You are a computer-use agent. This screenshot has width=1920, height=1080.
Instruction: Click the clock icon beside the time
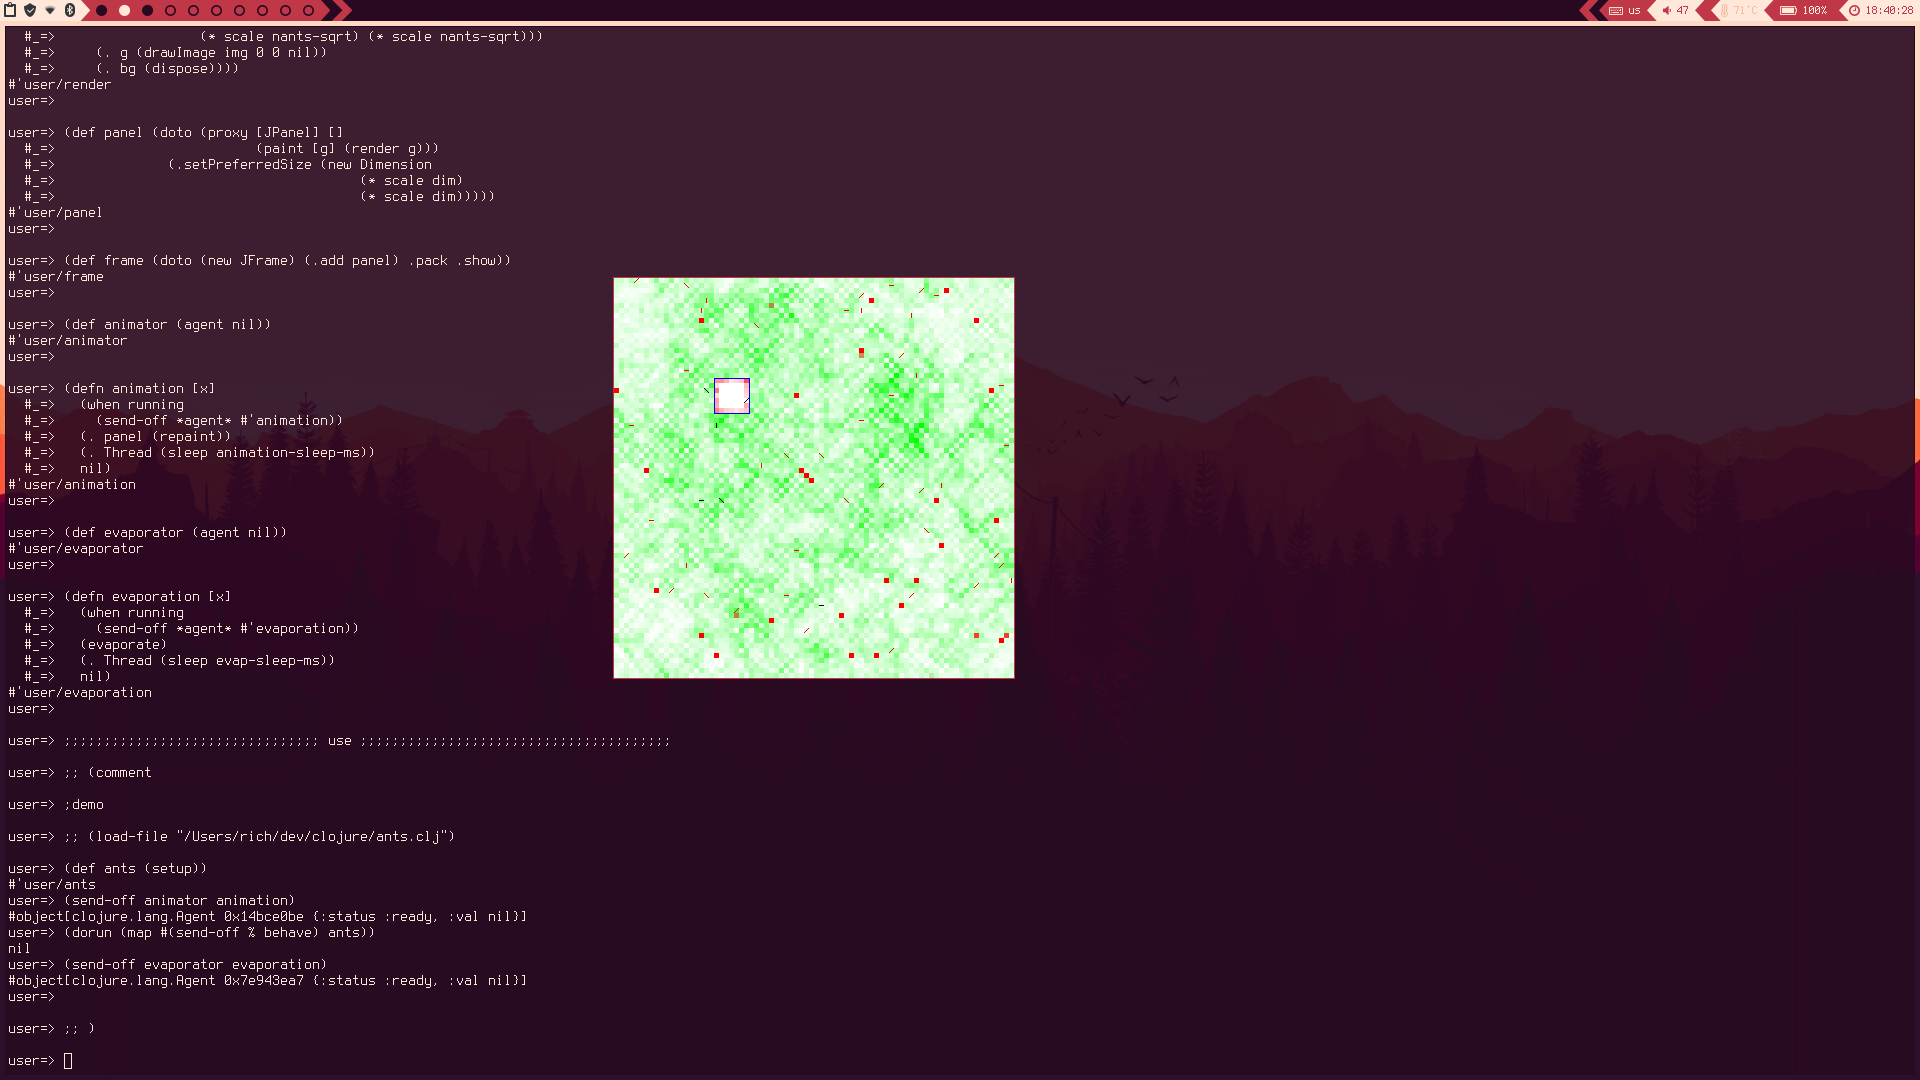[1854, 10]
